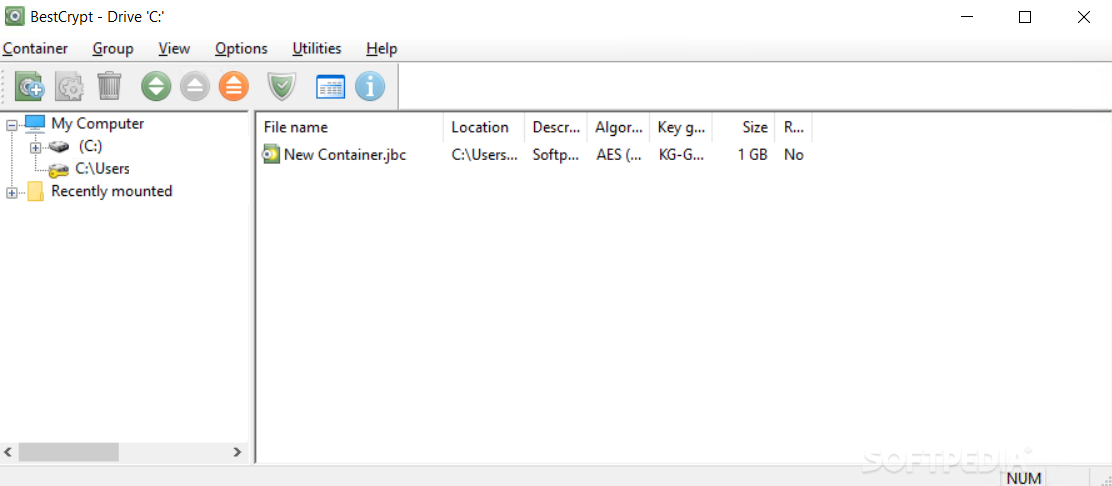Image resolution: width=1112 pixels, height=486 pixels.
Task: Close the BestCrypt window
Action: 1083,18
